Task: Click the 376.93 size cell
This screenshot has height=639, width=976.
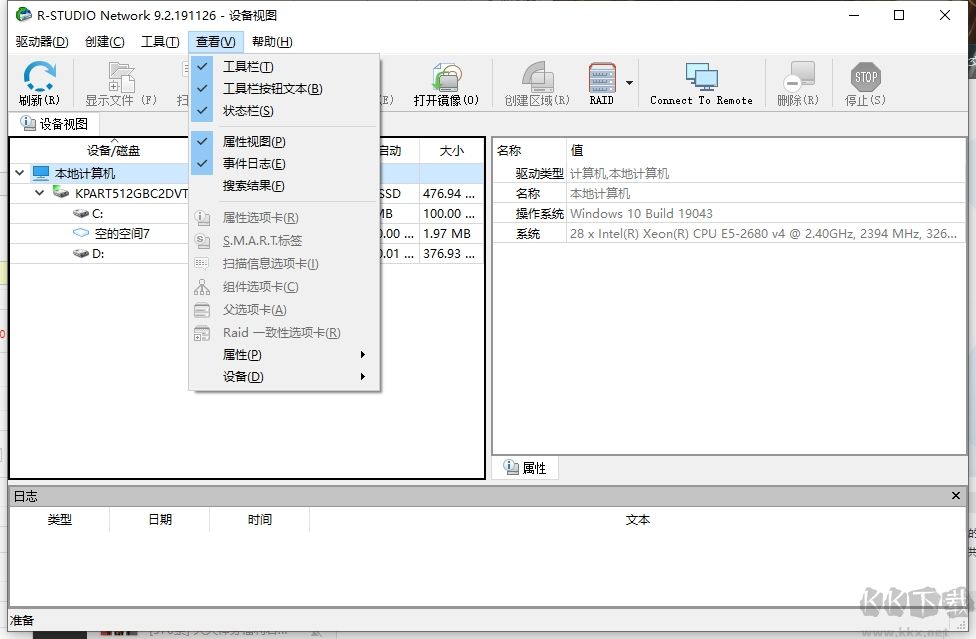Action: [451, 253]
